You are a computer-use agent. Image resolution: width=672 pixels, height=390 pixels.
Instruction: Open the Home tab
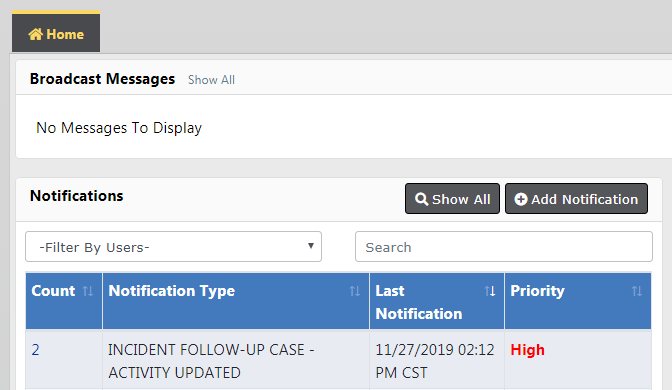[x=56, y=32]
